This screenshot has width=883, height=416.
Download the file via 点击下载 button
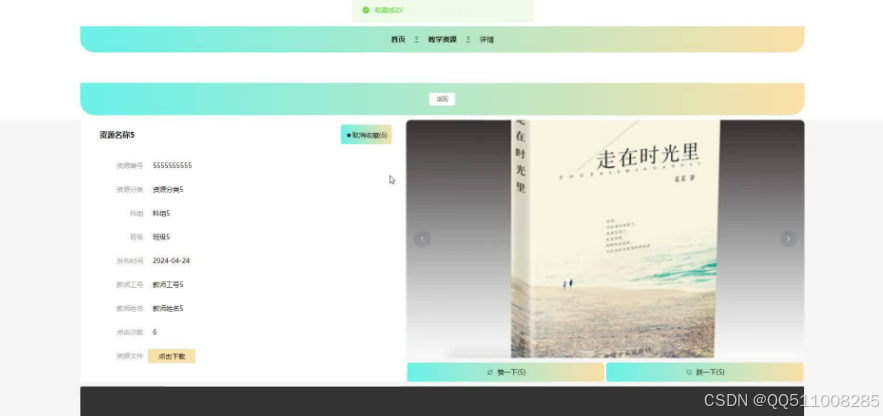(x=172, y=356)
